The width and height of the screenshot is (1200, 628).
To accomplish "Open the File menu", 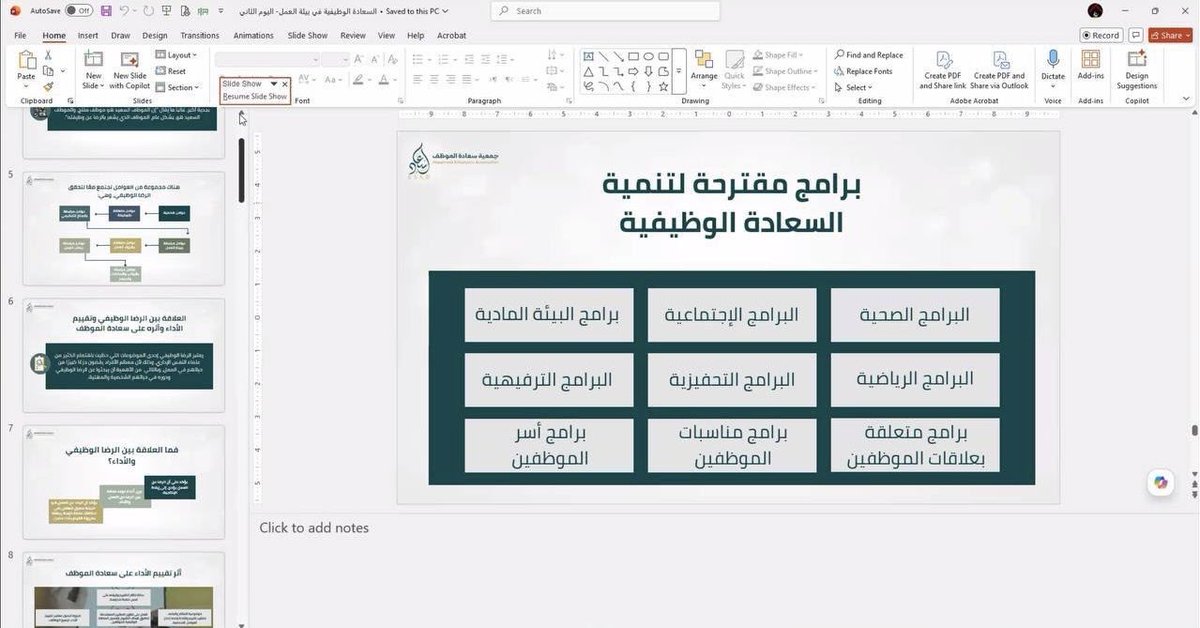I will click(20, 35).
